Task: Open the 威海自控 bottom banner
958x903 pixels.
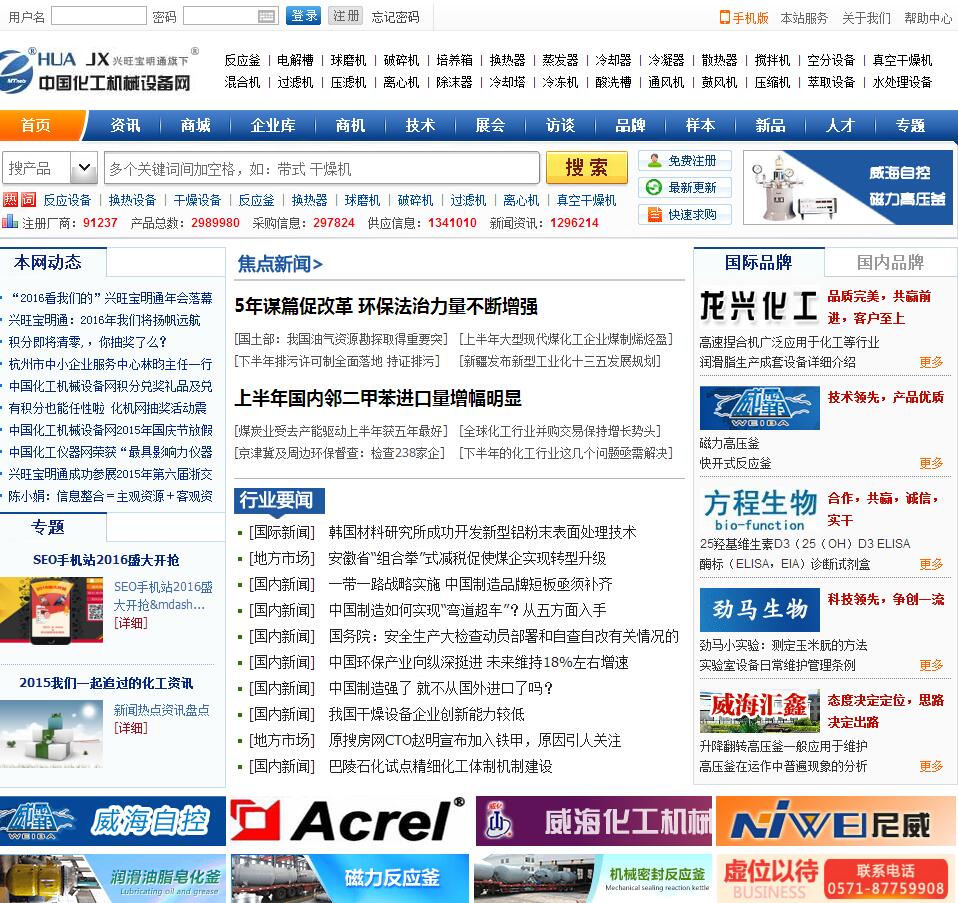Action: pyautogui.click(x=112, y=821)
